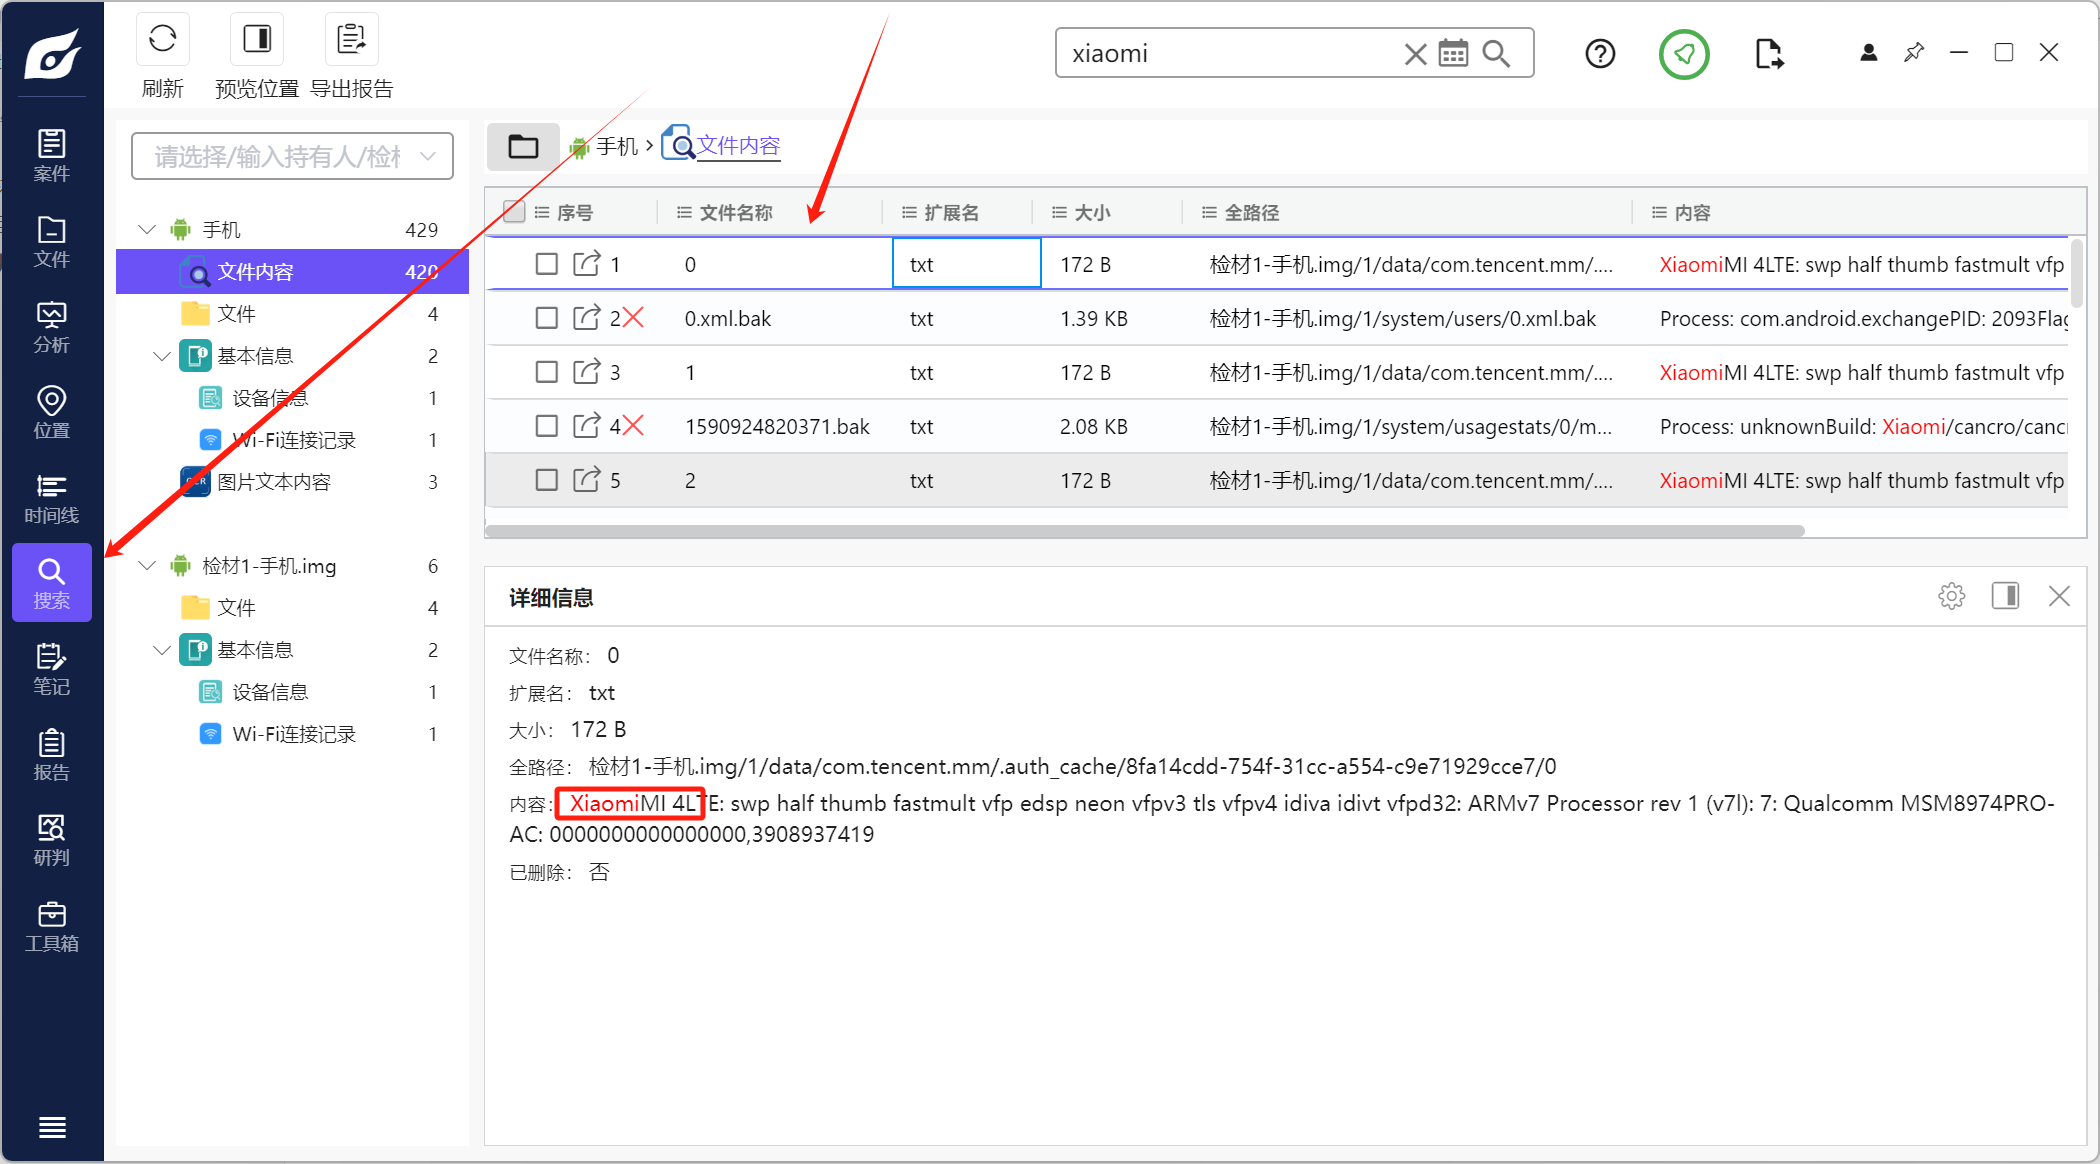Image resolution: width=2100 pixels, height=1164 pixels.
Task: Open the Analysis (分析) sidebar section
Action: click(x=52, y=327)
